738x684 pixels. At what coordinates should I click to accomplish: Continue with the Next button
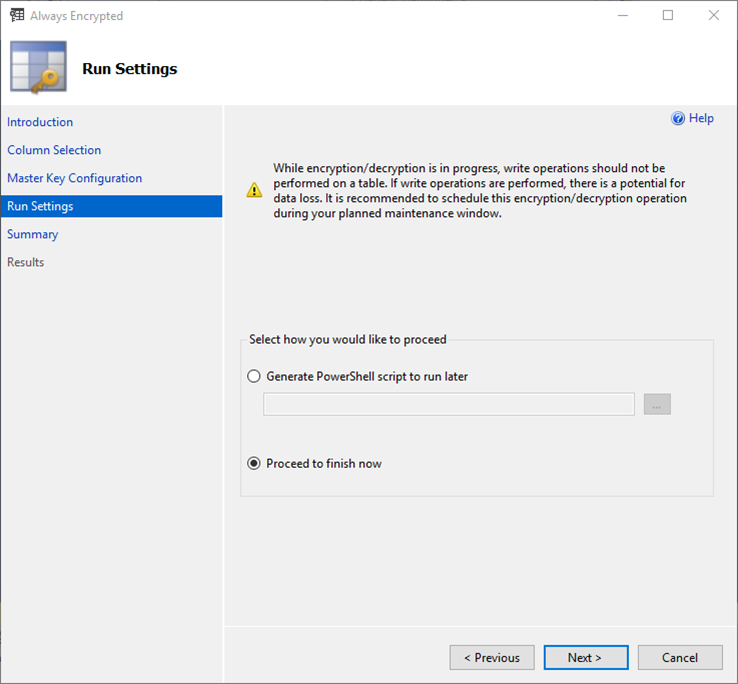(x=585, y=657)
